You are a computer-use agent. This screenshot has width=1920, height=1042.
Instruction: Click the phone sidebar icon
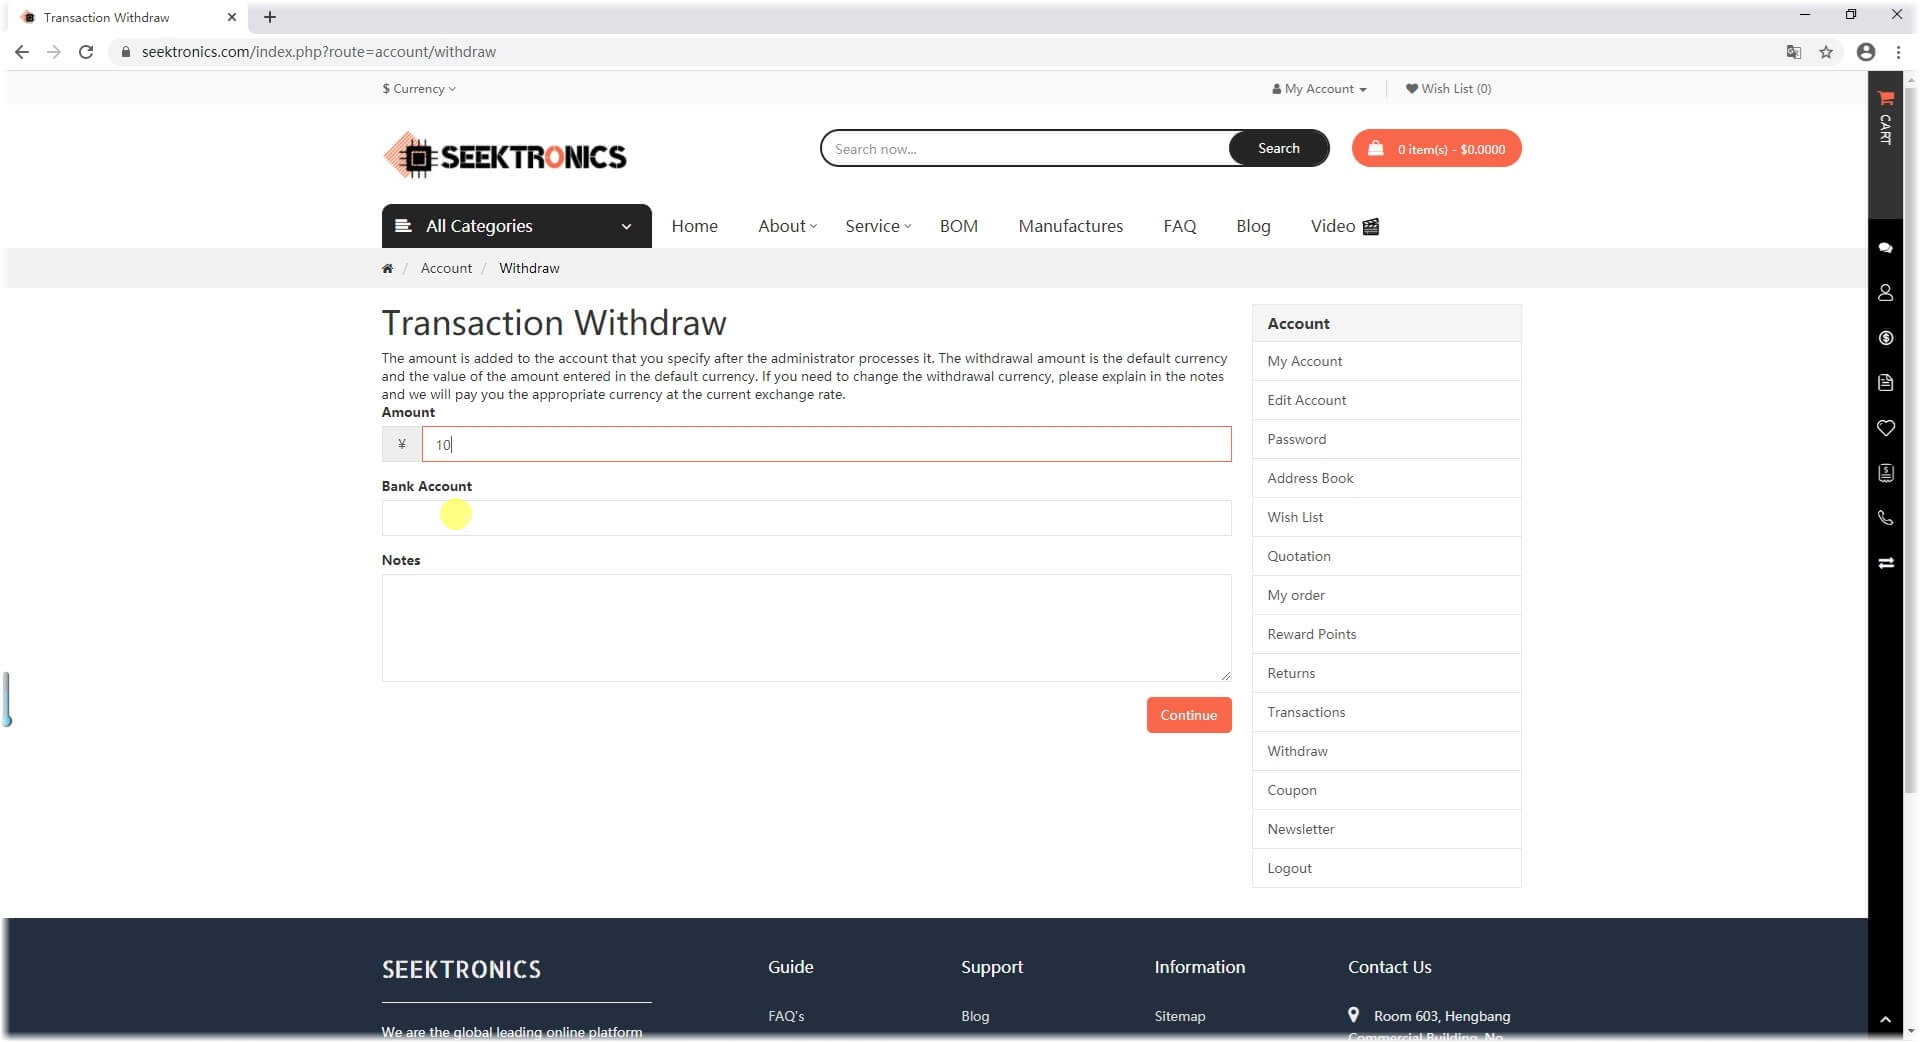pyautogui.click(x=1885, y=518)
